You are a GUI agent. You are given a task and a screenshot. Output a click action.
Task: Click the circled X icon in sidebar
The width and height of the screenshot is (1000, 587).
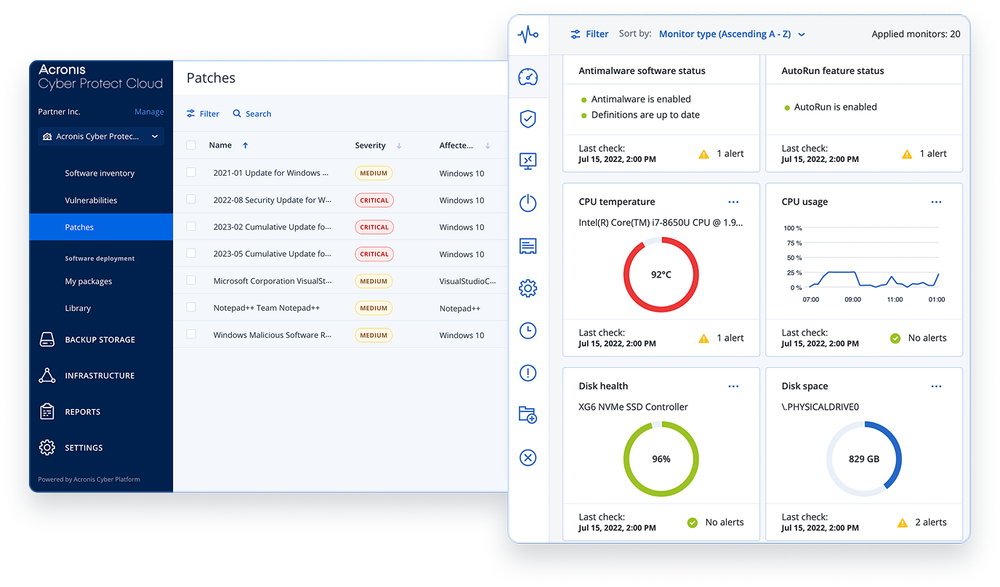(528, 457)
